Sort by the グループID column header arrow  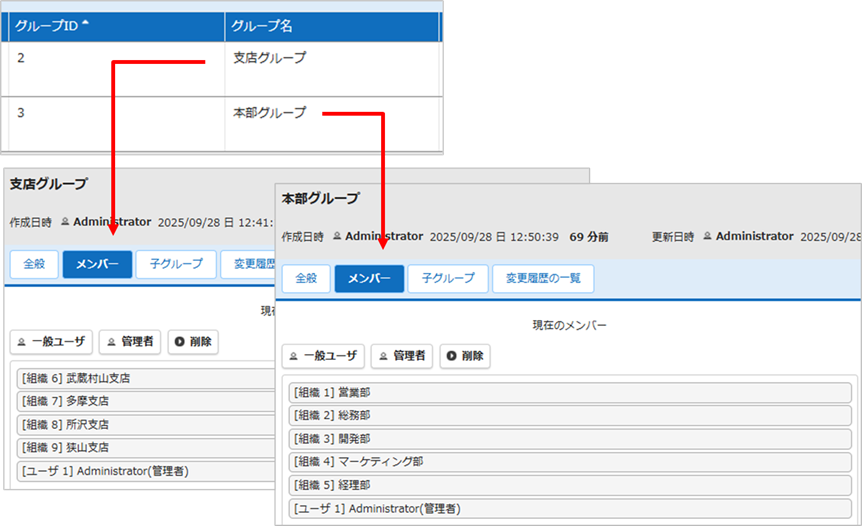pos(84,24)
